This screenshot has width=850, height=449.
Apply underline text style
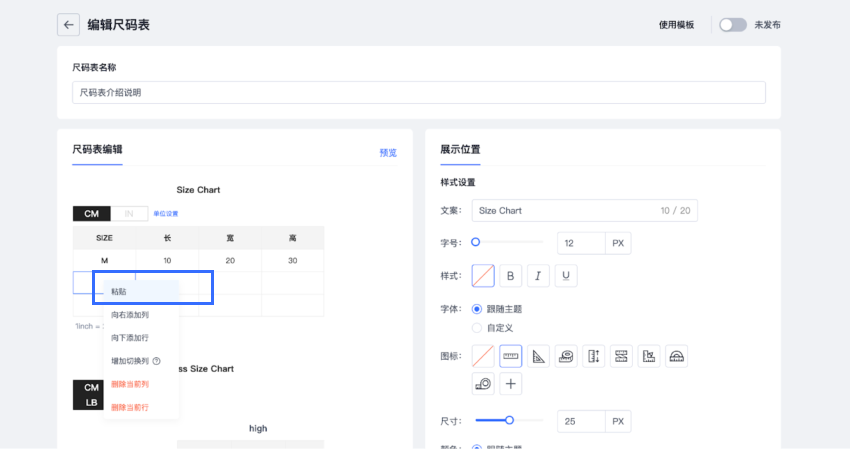pos(566,276)
